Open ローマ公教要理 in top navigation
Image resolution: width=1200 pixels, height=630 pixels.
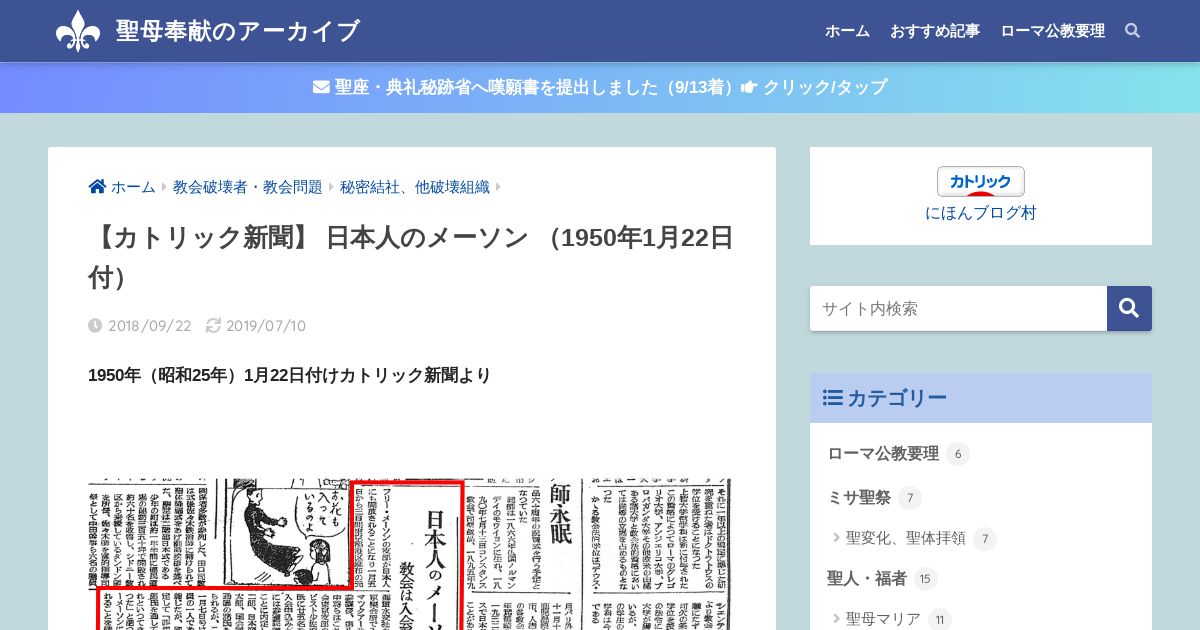[x=1052, y=31]
